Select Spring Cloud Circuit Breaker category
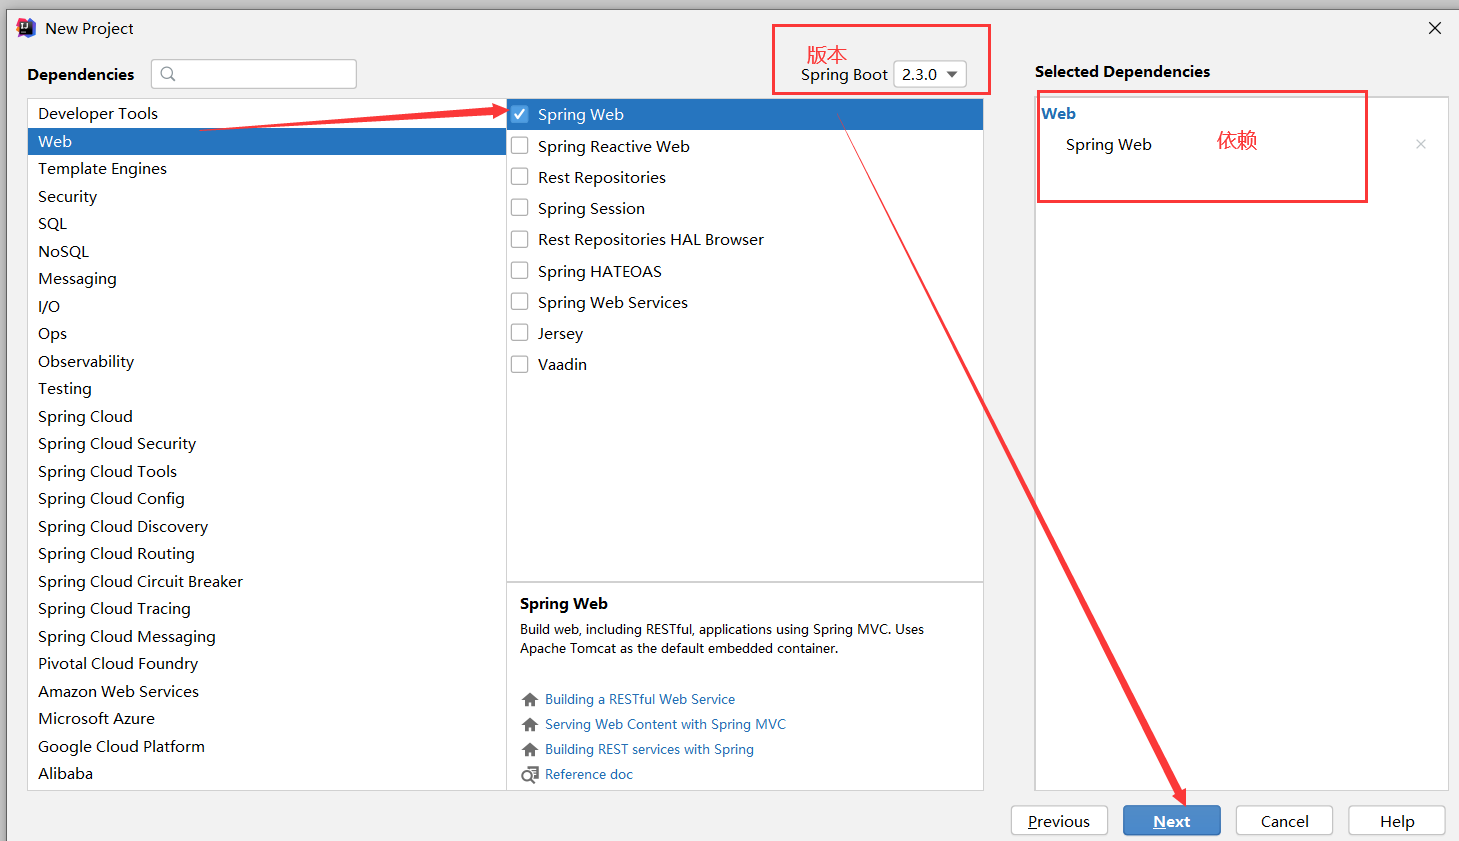The image size is (1459, 841). pyautogui.click(x=267, y=581)
